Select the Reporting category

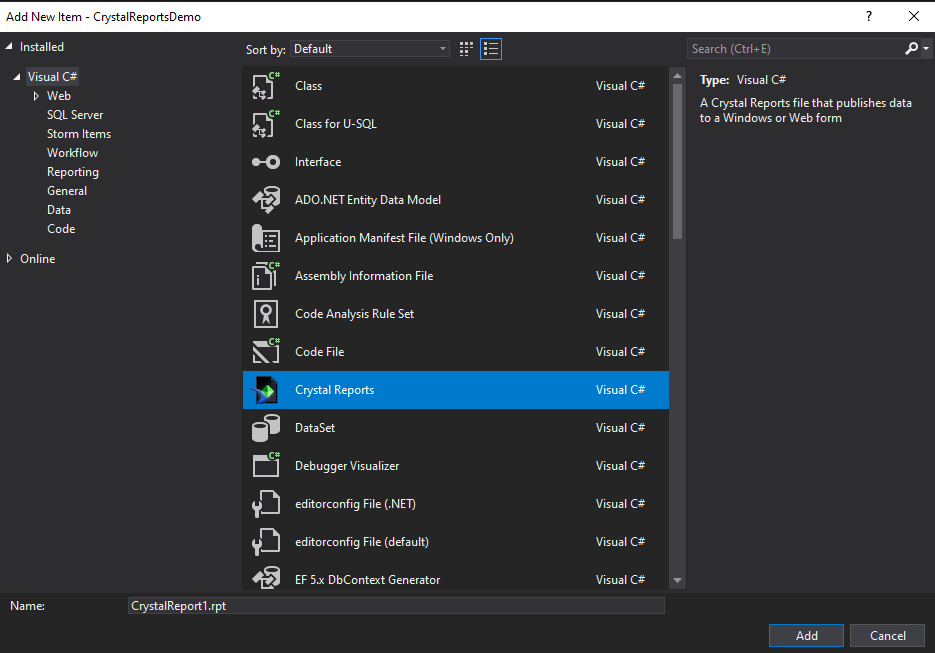[73, 172]
